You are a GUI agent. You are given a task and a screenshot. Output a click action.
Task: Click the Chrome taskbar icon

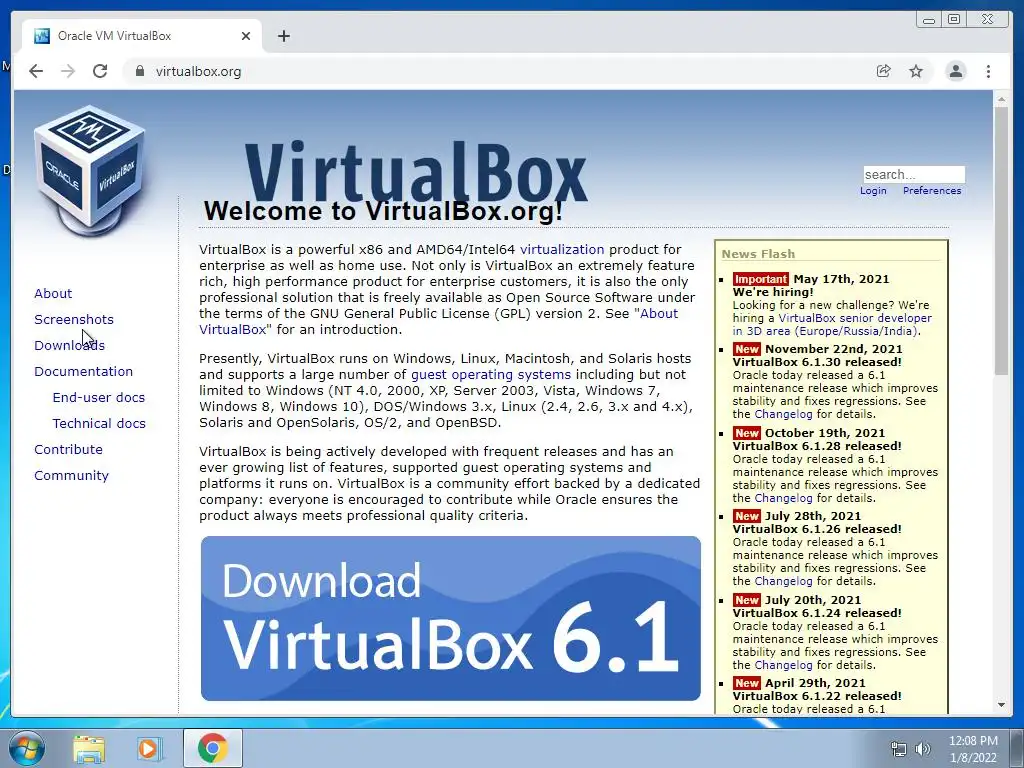point(212,748)
